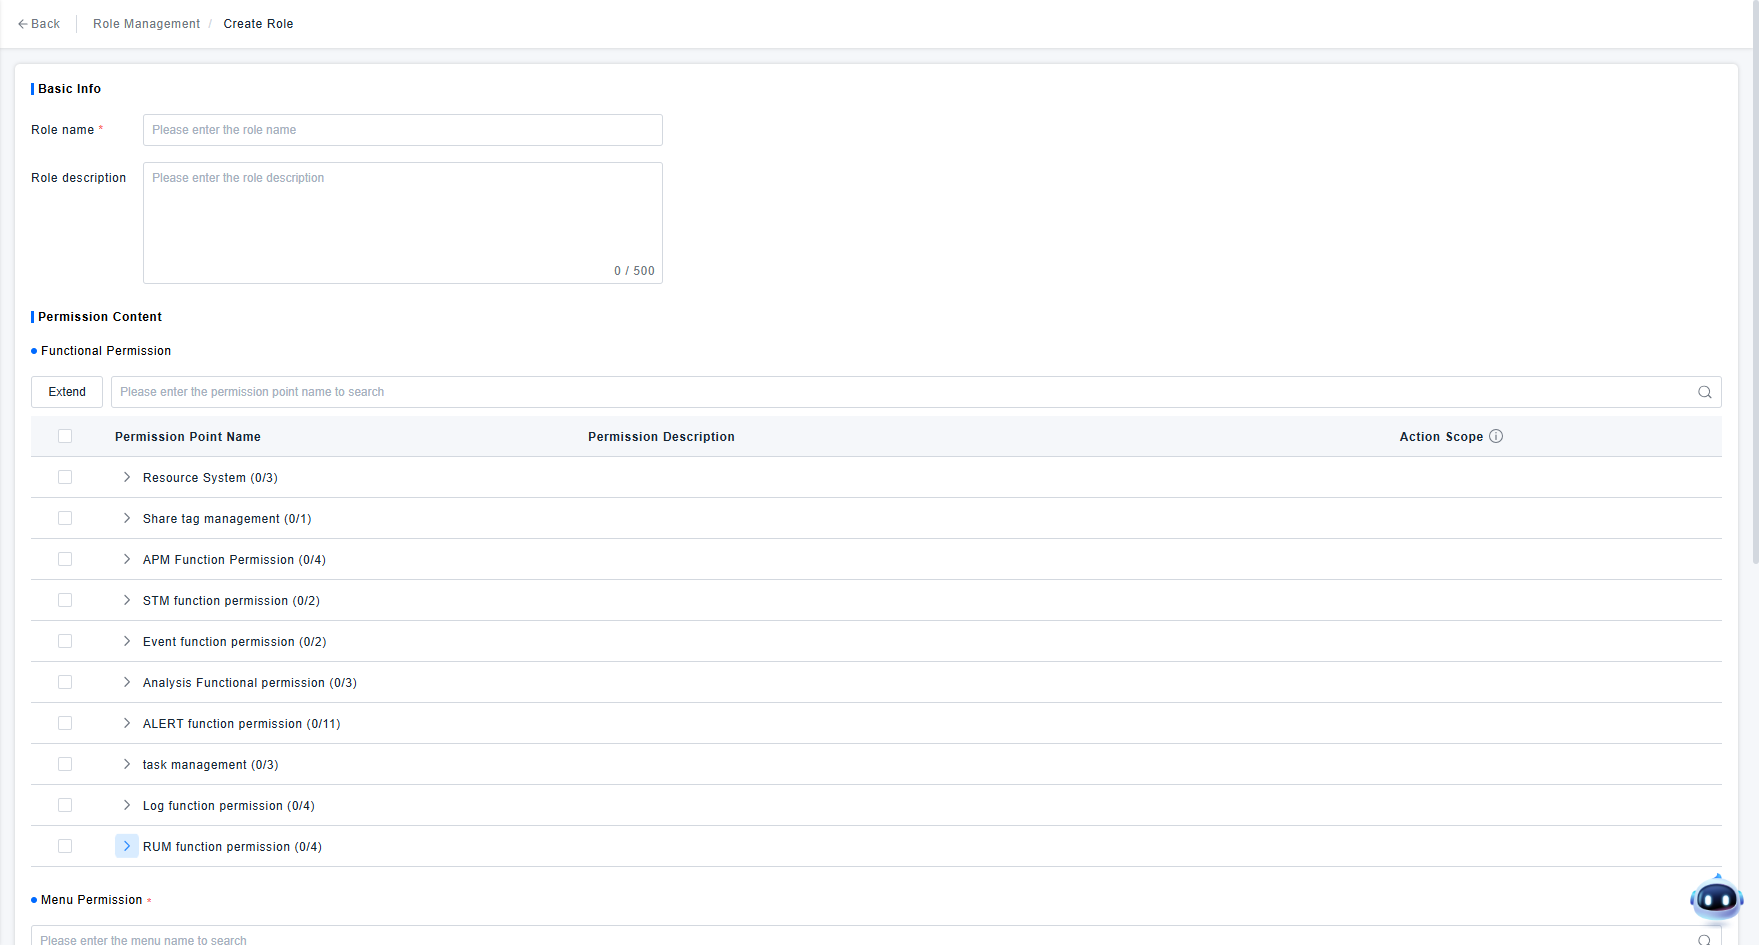Expand RUM function permission chevron
The image size is (1759, 945).
(x=127, y=847)
